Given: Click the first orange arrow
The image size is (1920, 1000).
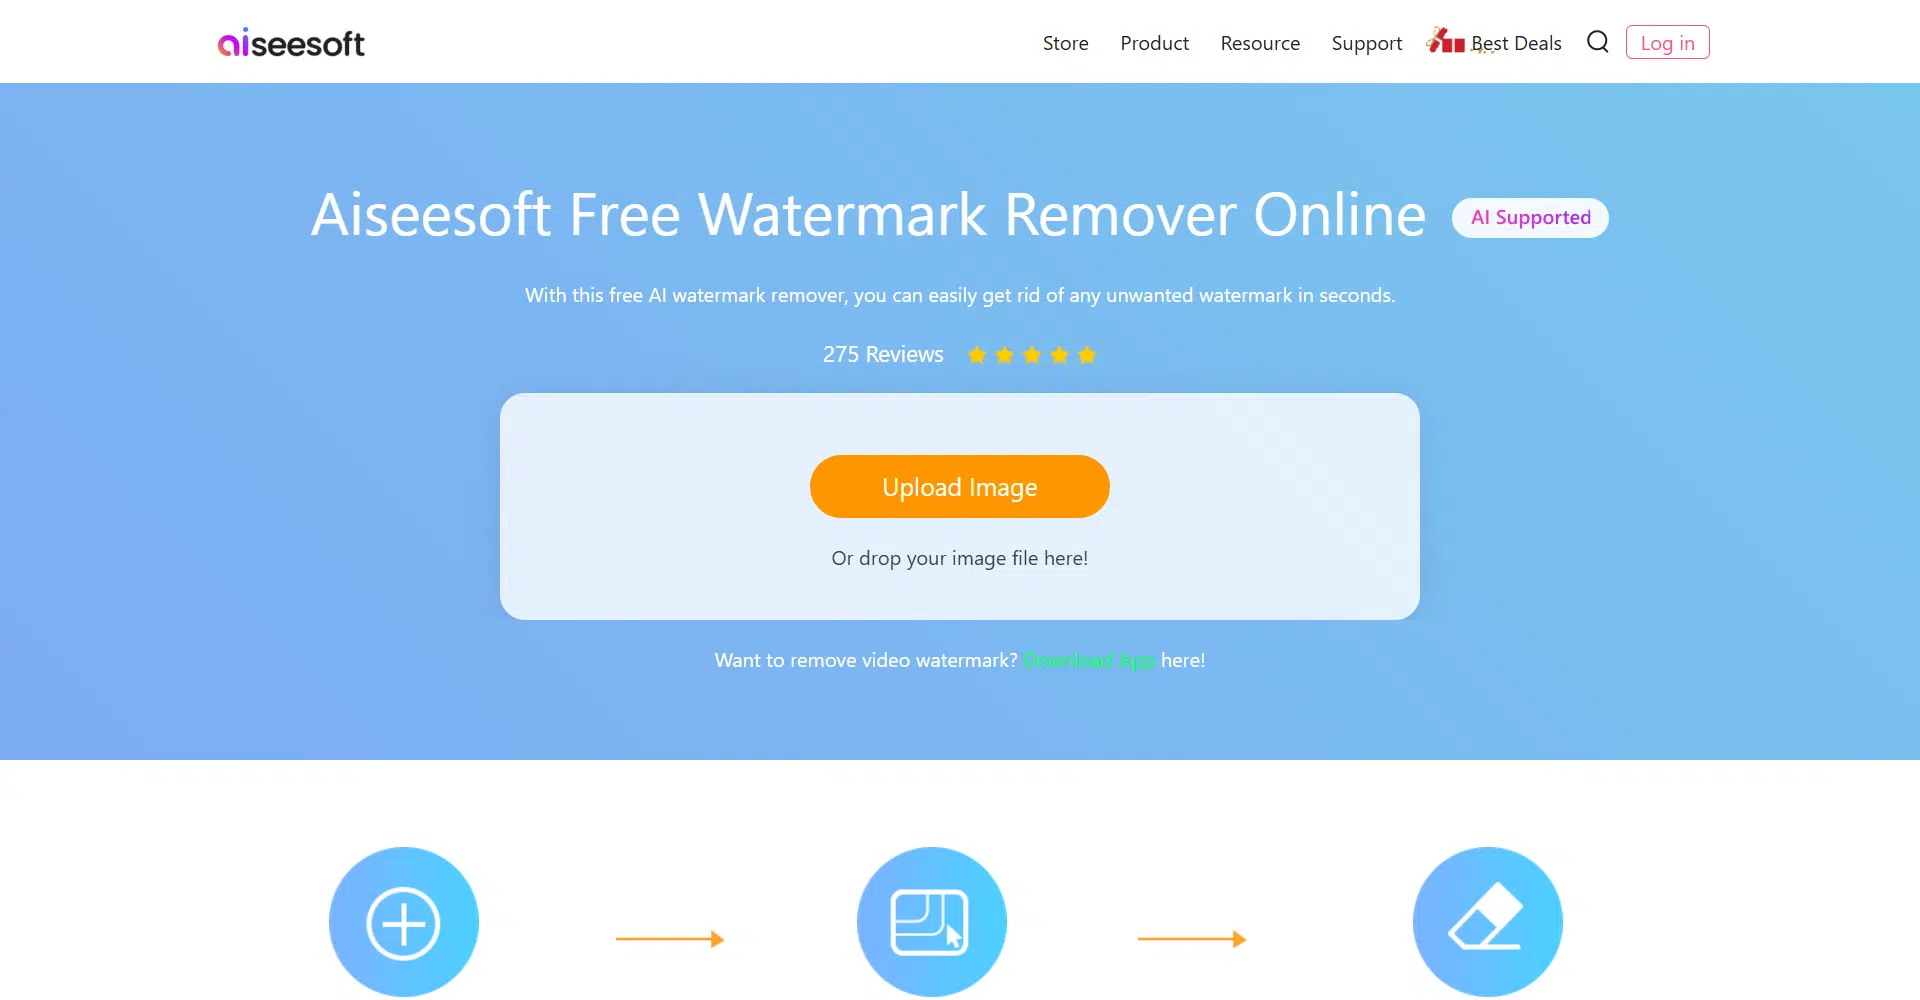Looking at the screenshot, I should click(x=670, y=939).
